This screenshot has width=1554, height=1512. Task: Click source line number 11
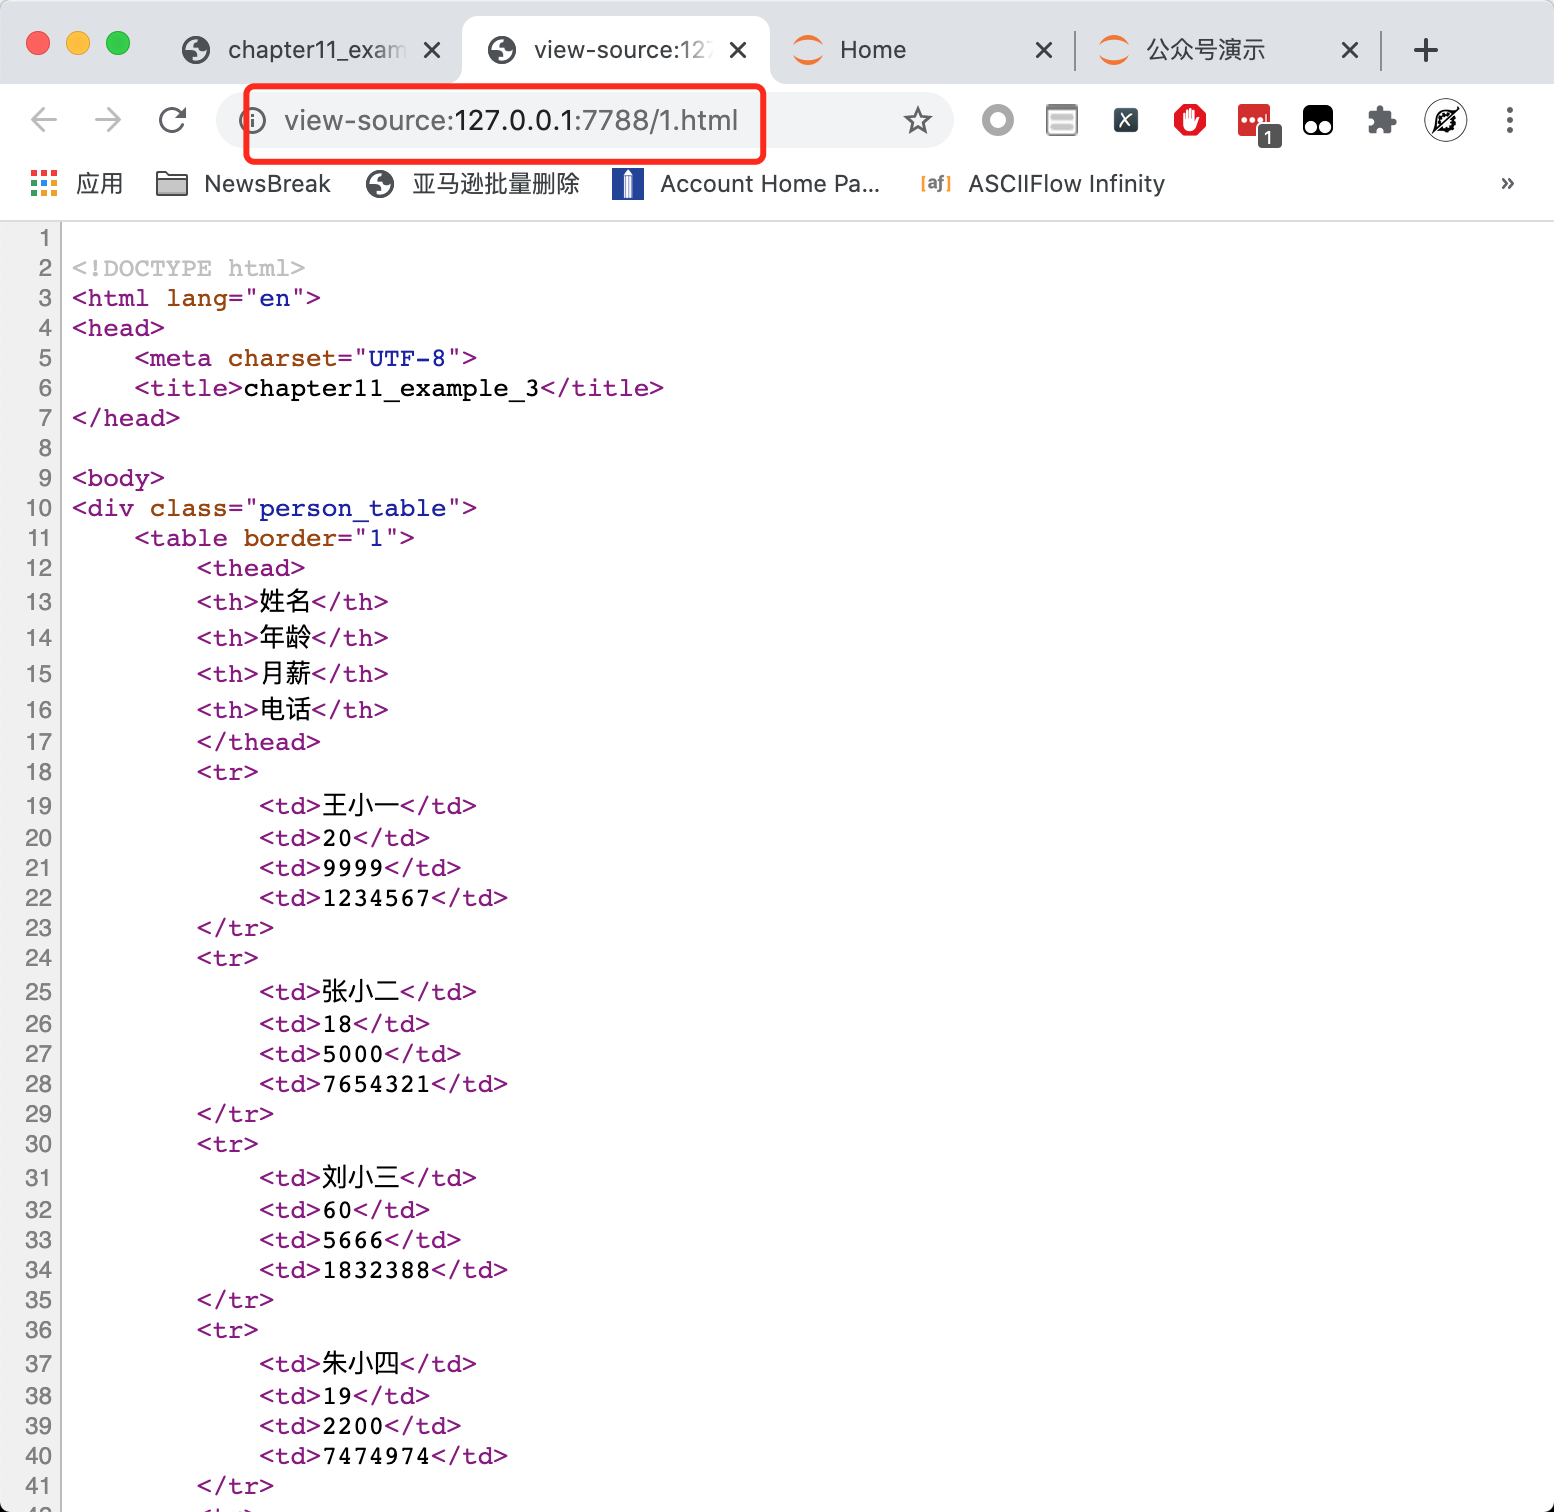tap(38, 538)
